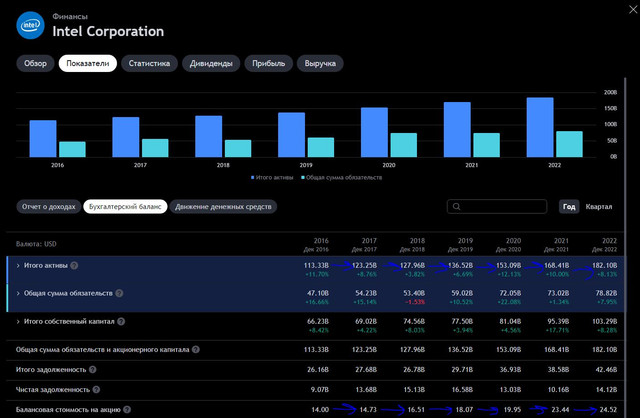Click the 2022 column header
This screenshot has width=640, height=418.
coord(604,245)
